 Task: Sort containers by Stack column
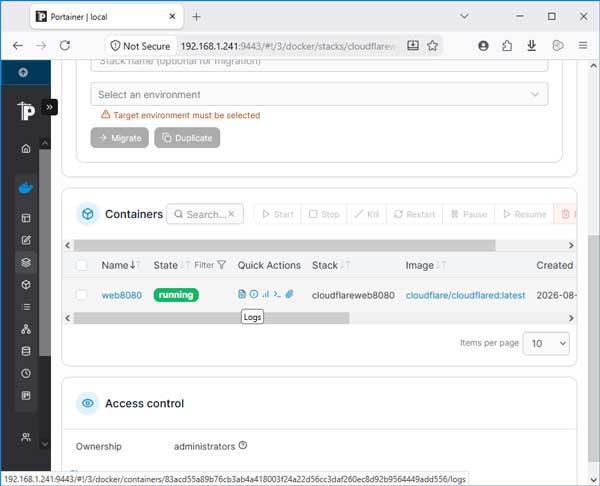coord(331,265)
